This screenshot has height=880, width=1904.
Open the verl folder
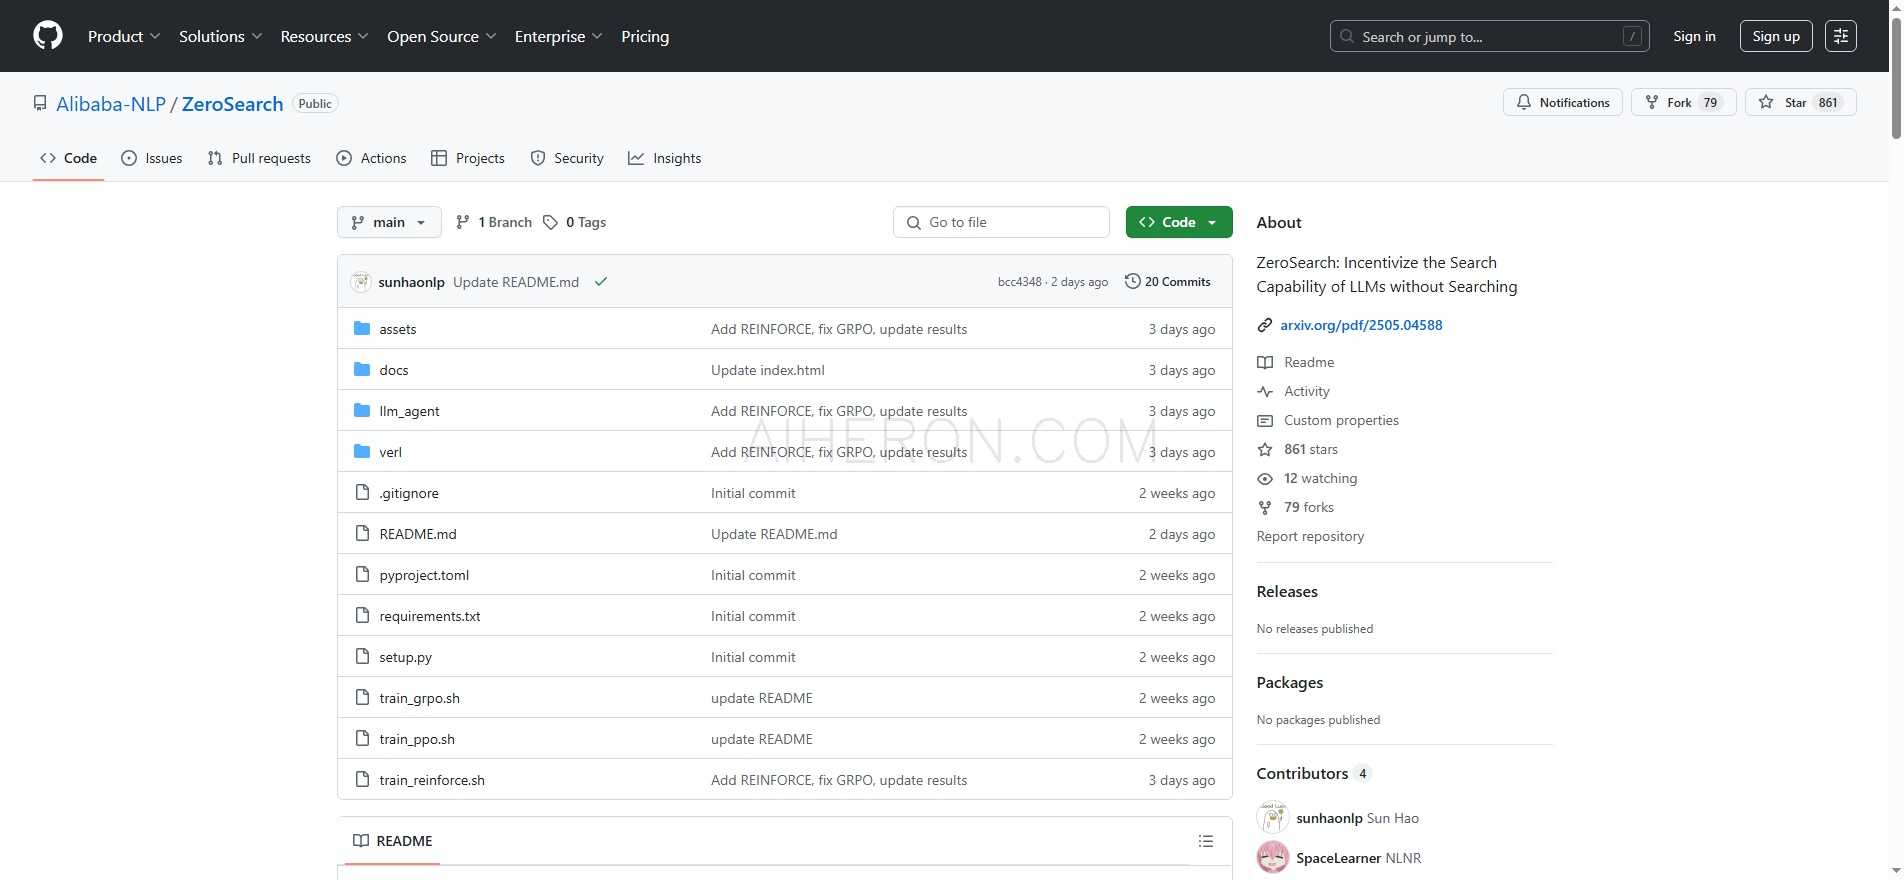[x=391, y=452]
